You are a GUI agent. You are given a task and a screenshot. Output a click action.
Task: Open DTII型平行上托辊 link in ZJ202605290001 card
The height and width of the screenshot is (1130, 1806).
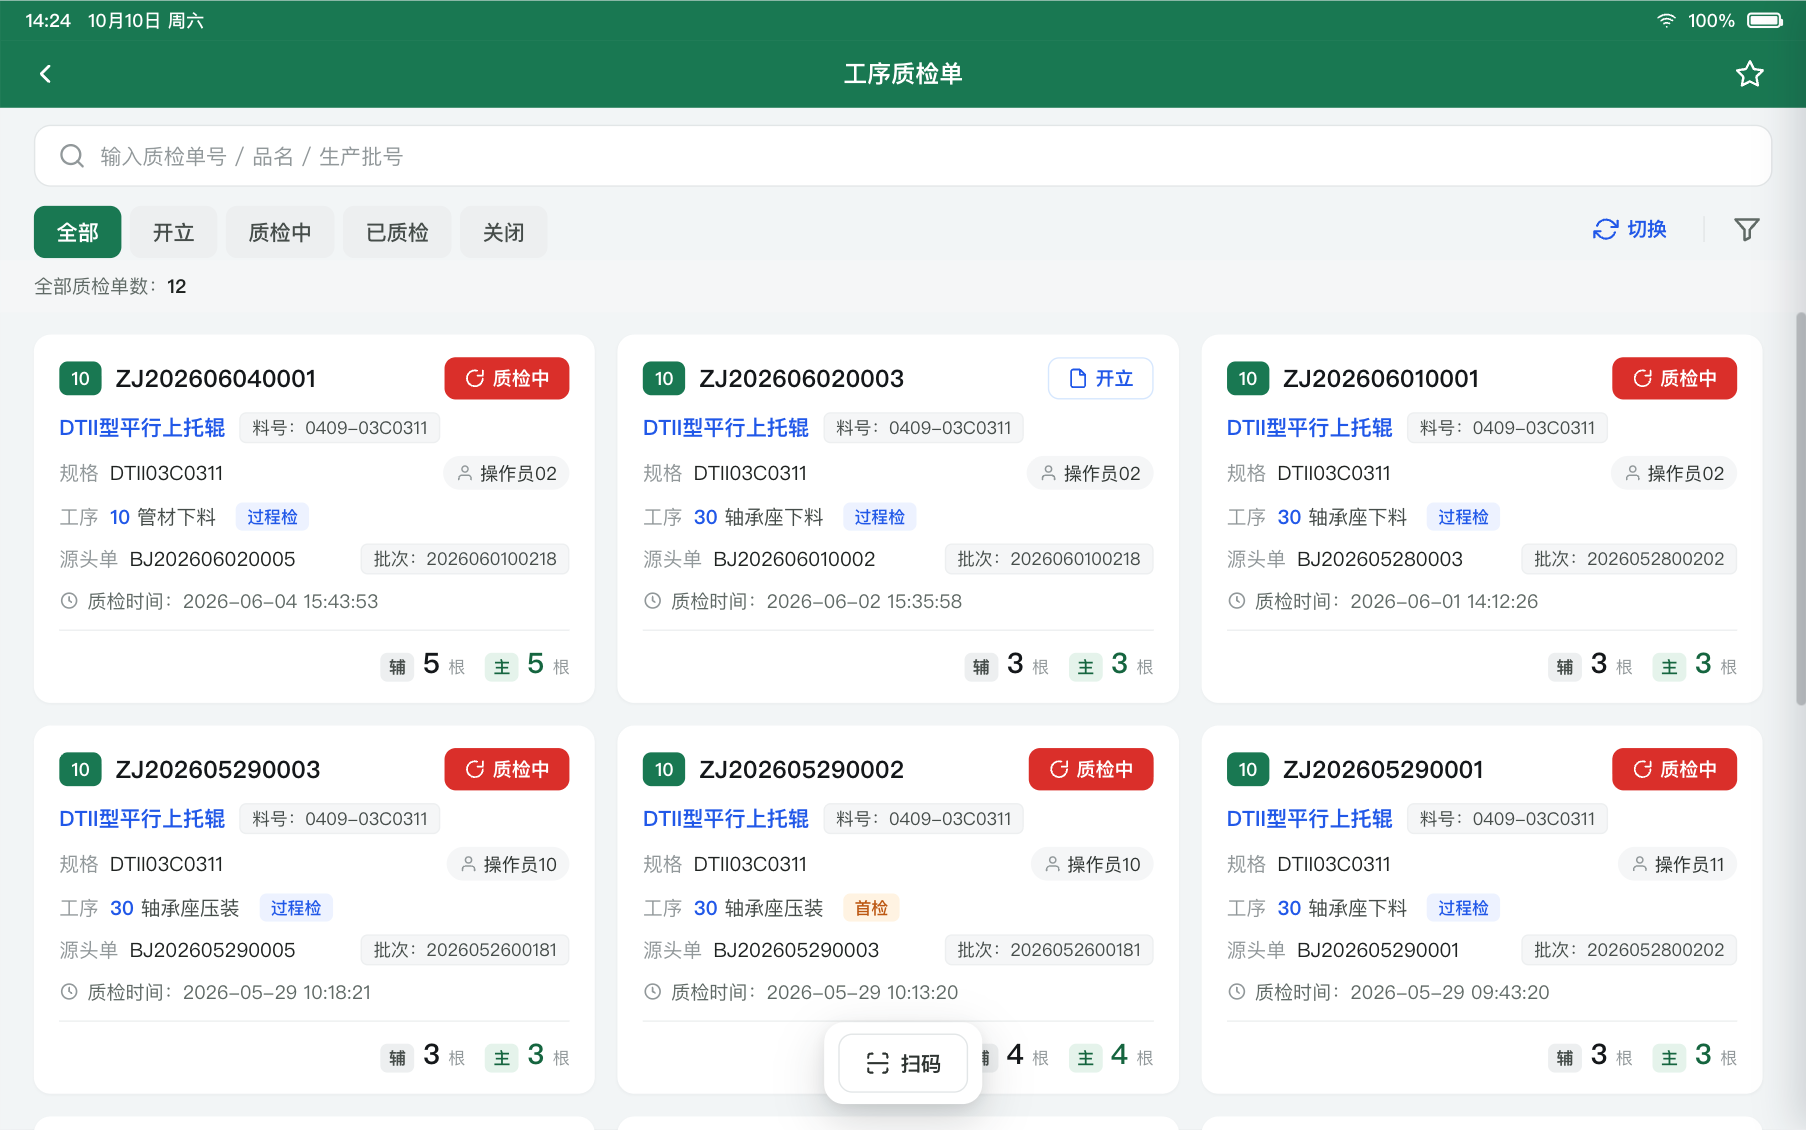coord(1309,819)
